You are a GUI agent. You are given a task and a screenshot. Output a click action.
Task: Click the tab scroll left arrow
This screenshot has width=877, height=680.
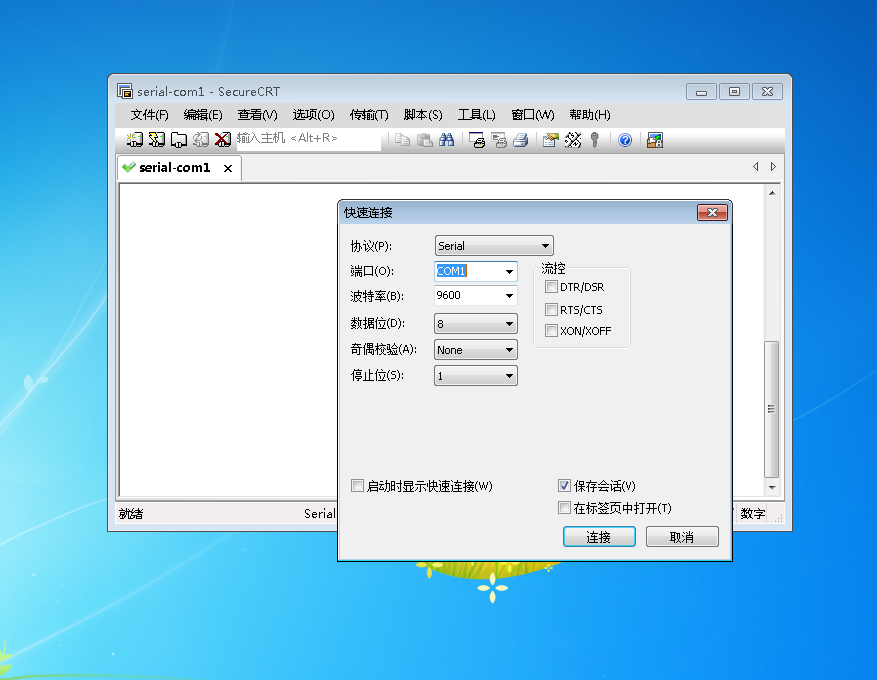pos(756,167)
